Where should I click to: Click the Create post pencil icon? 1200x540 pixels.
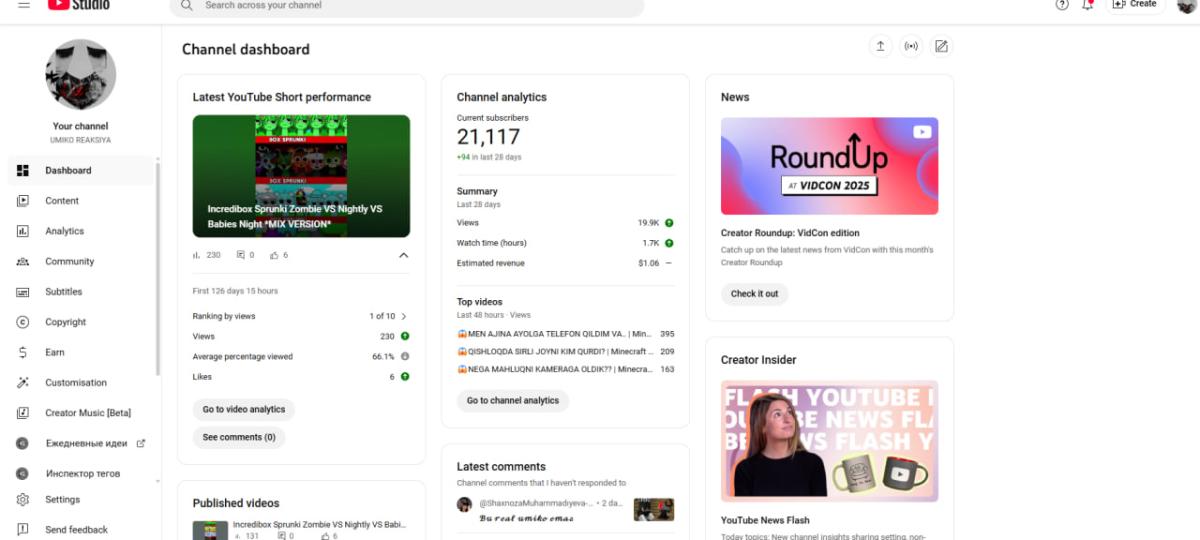(940, 46)
